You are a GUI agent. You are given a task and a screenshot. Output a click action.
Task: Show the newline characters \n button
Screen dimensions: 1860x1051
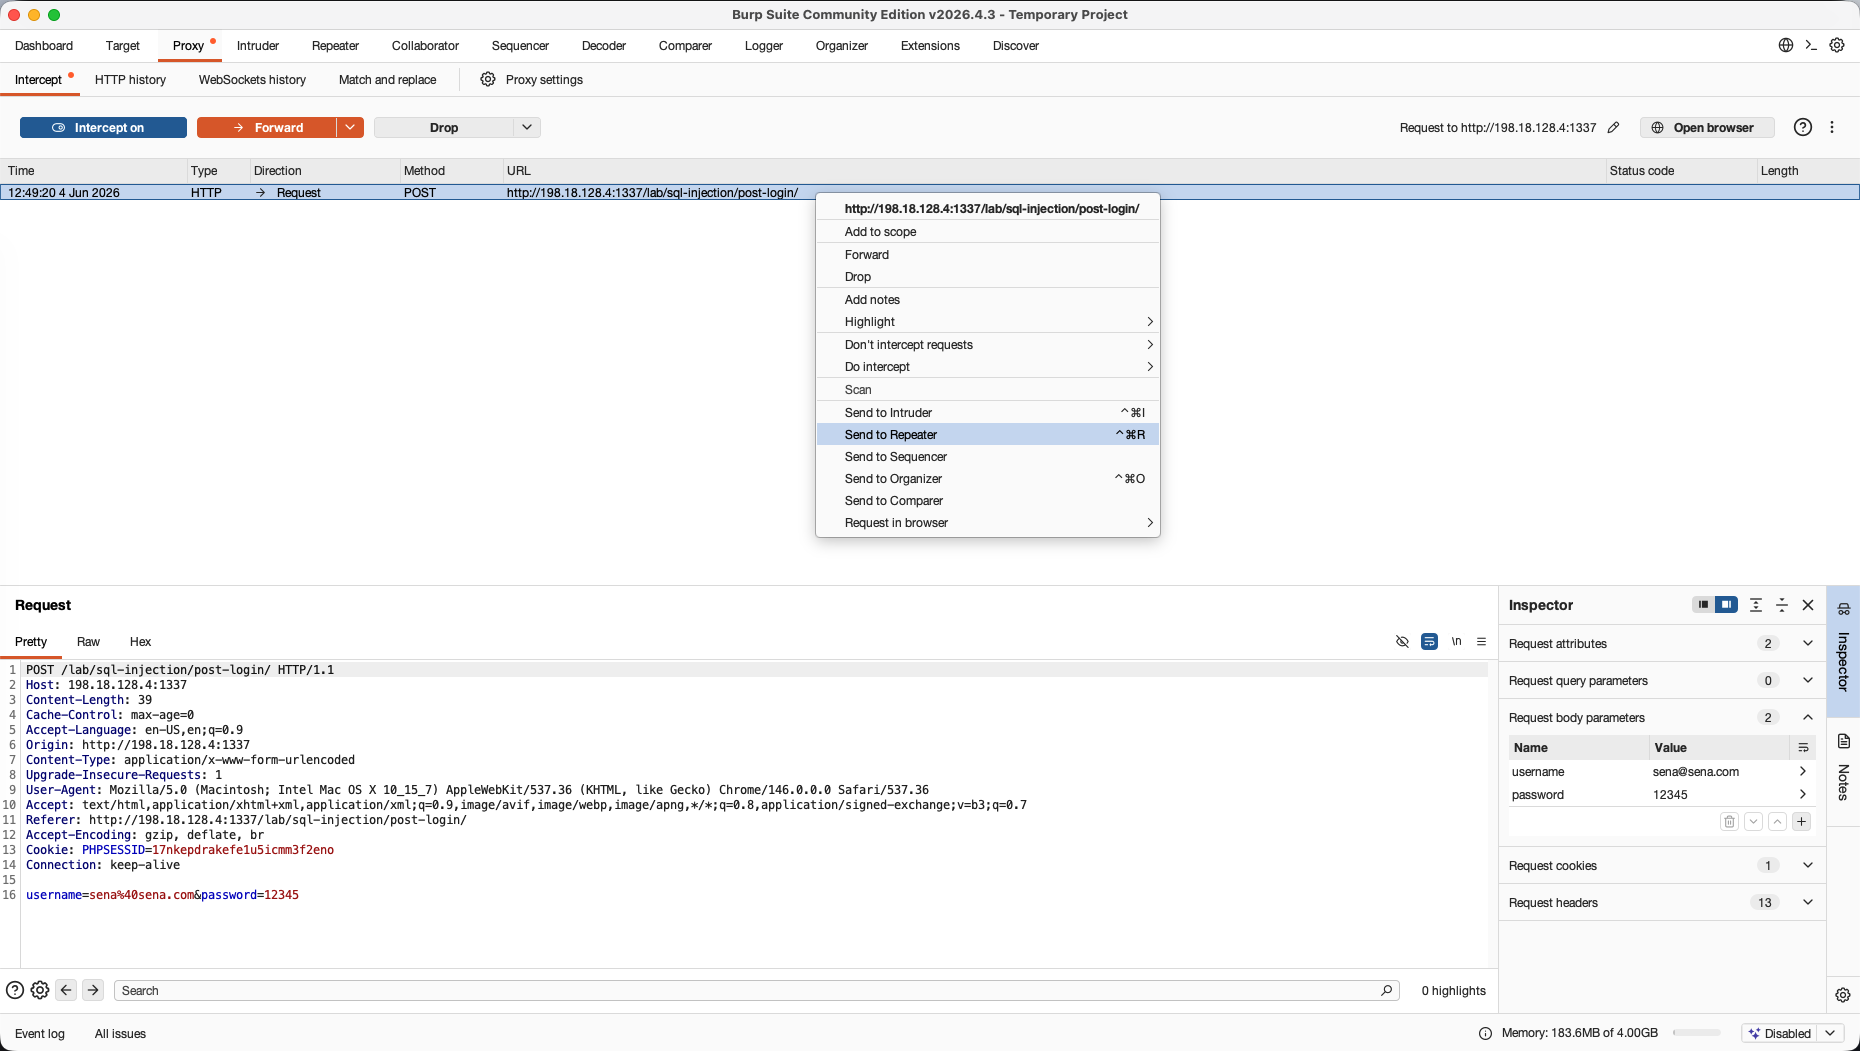tap(1456, 642)
